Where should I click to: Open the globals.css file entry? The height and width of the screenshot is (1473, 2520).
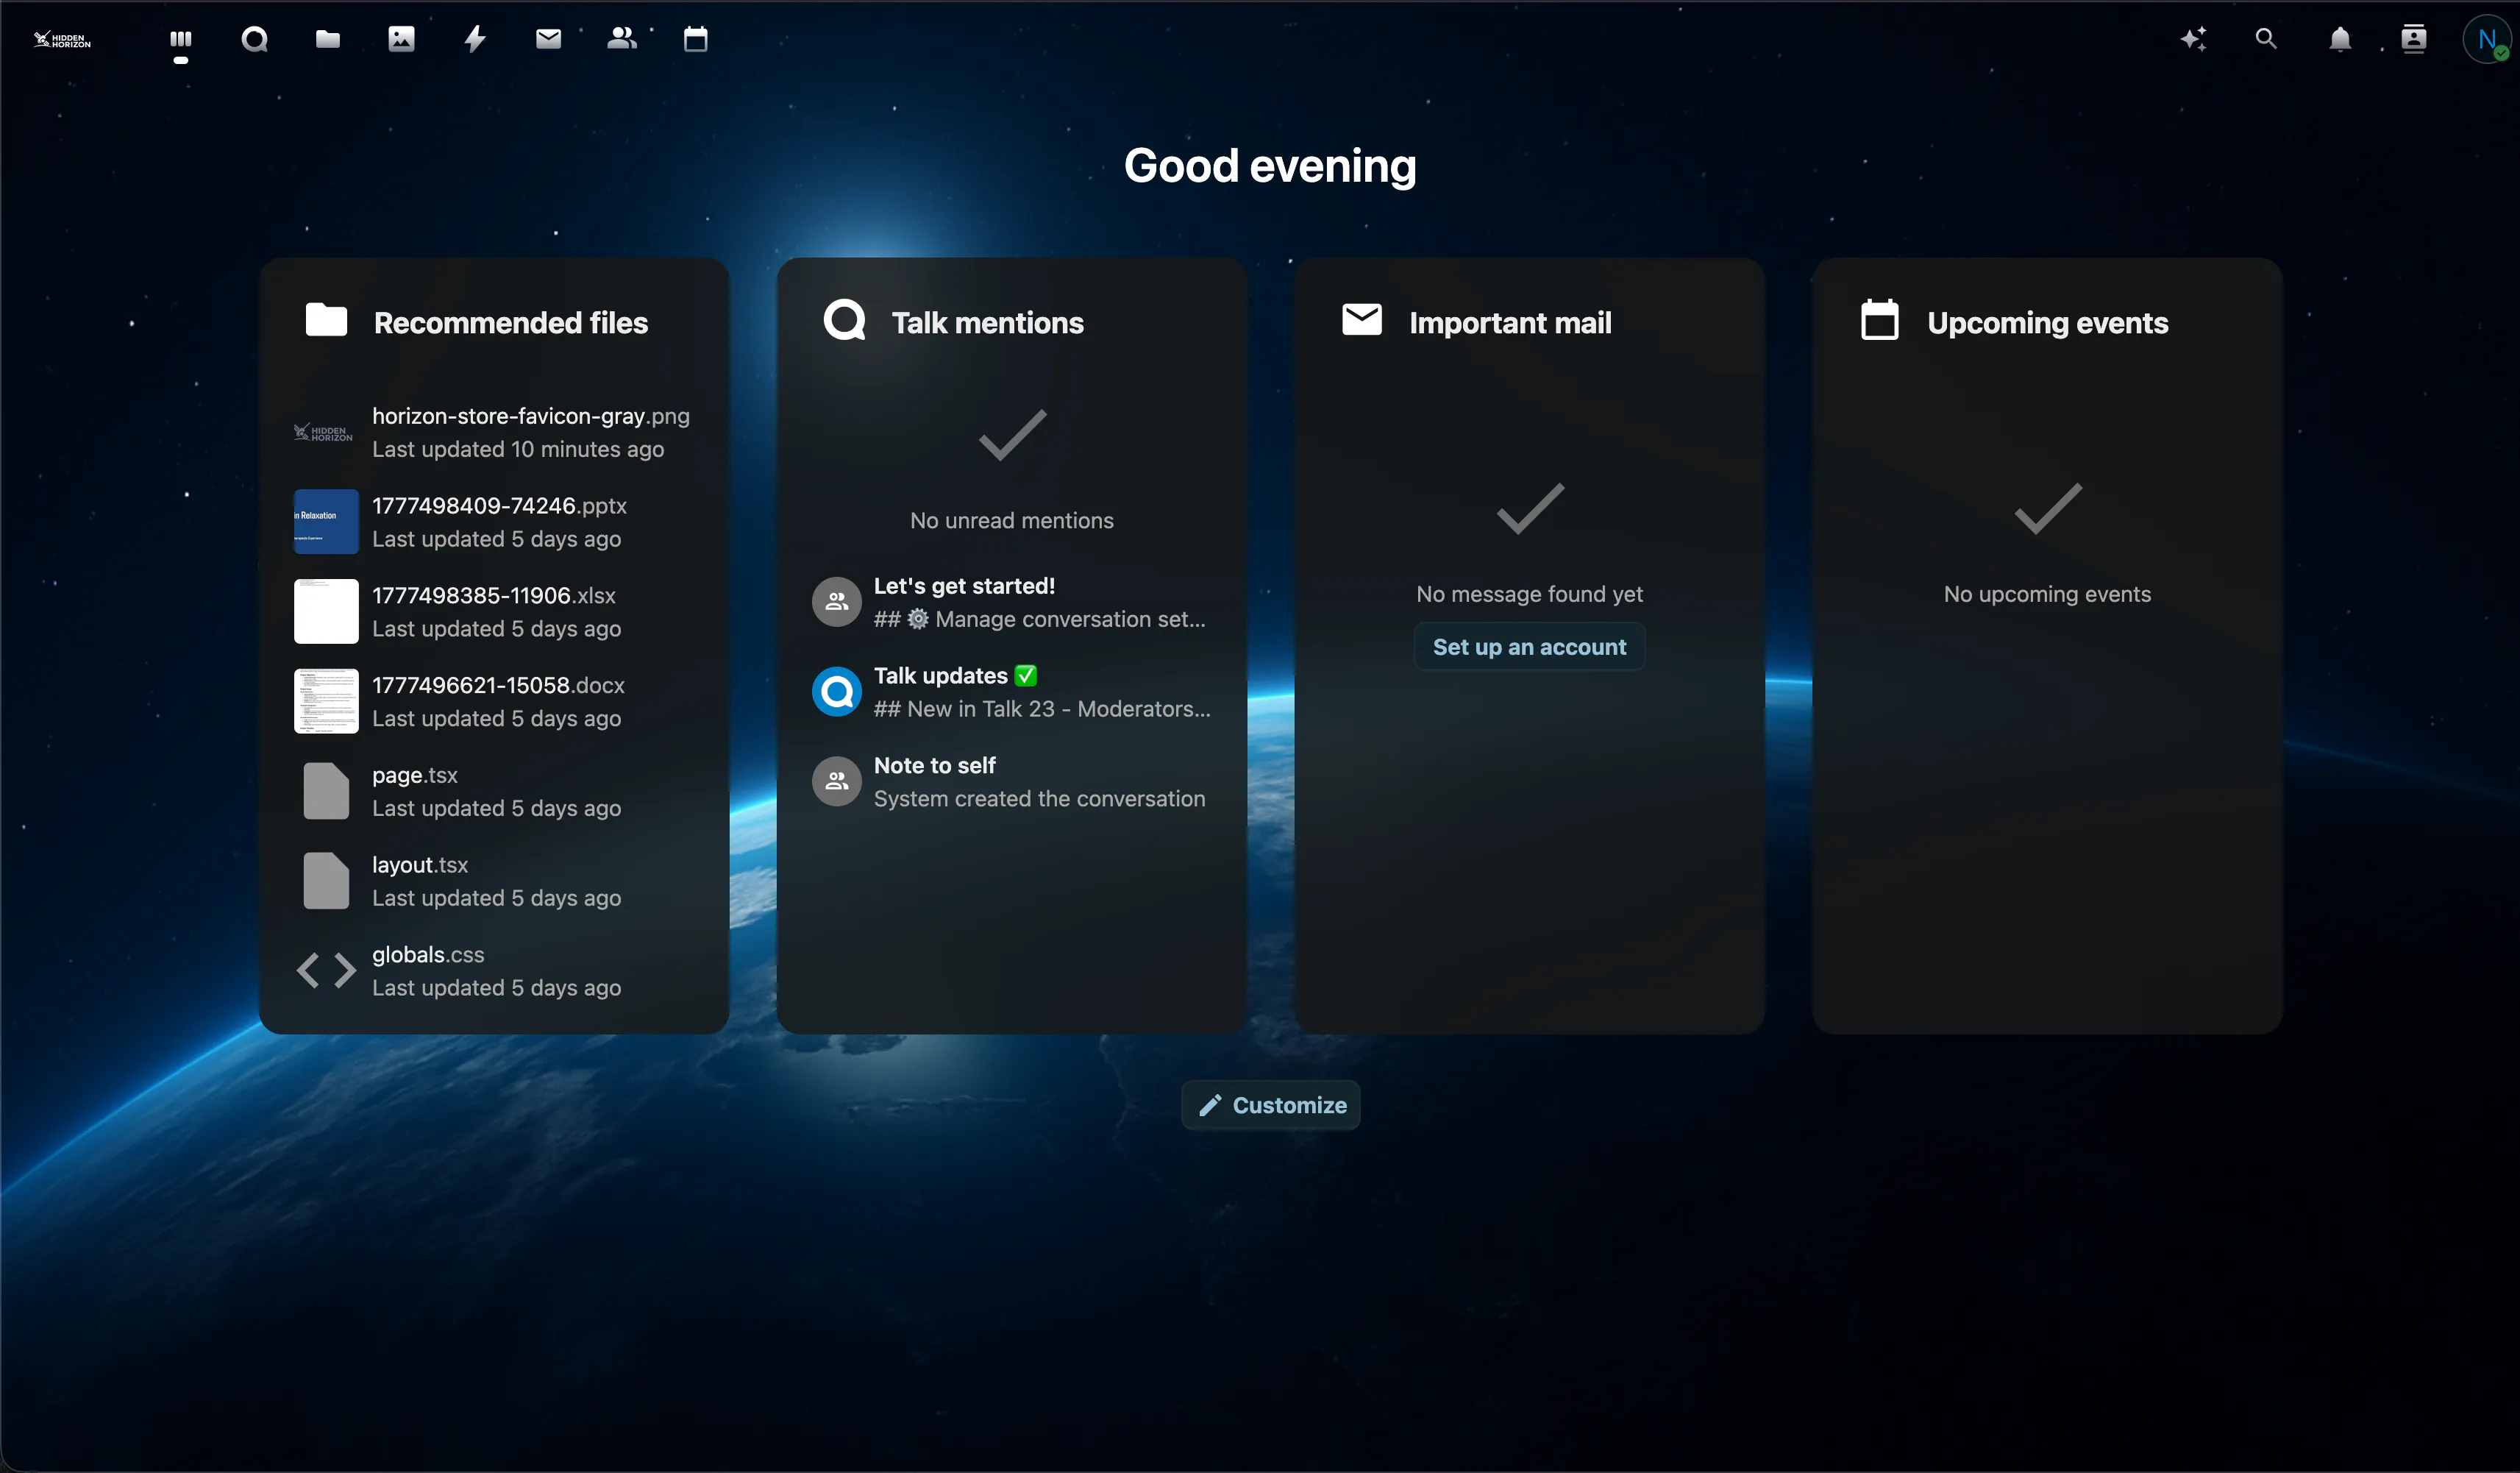(494, 970)
